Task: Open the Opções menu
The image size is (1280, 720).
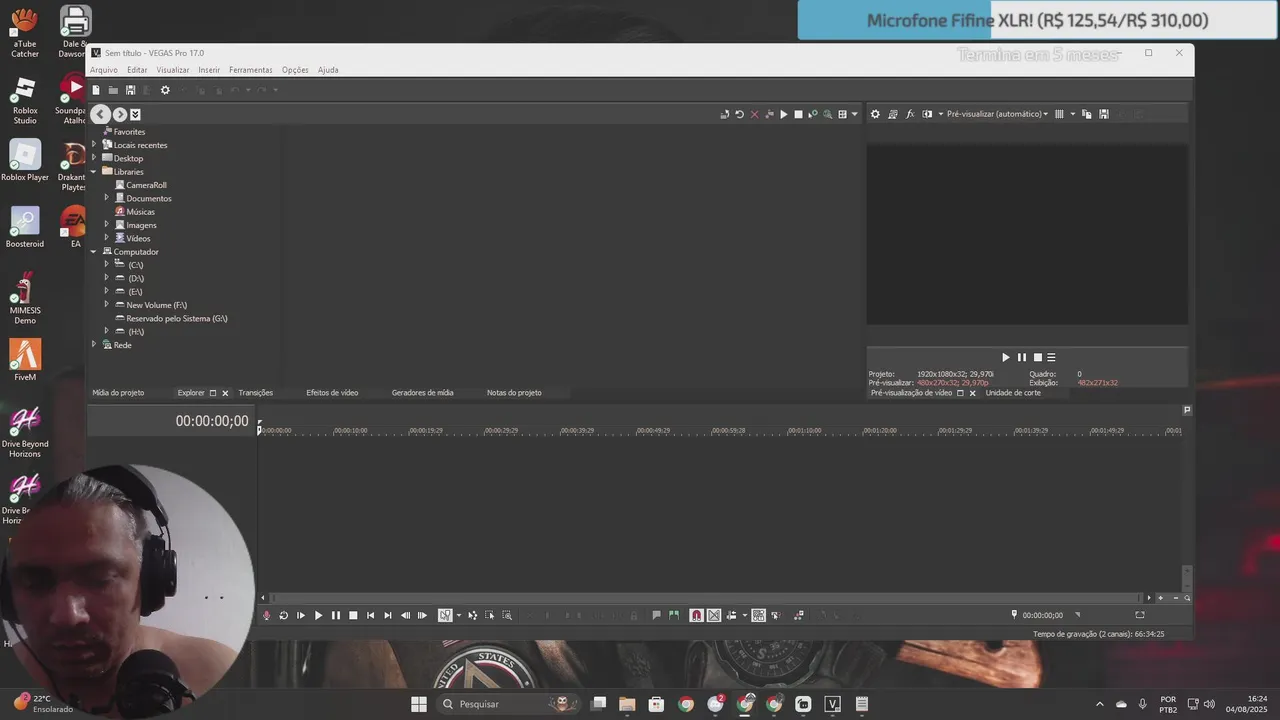Action: [x=295, y=70]
